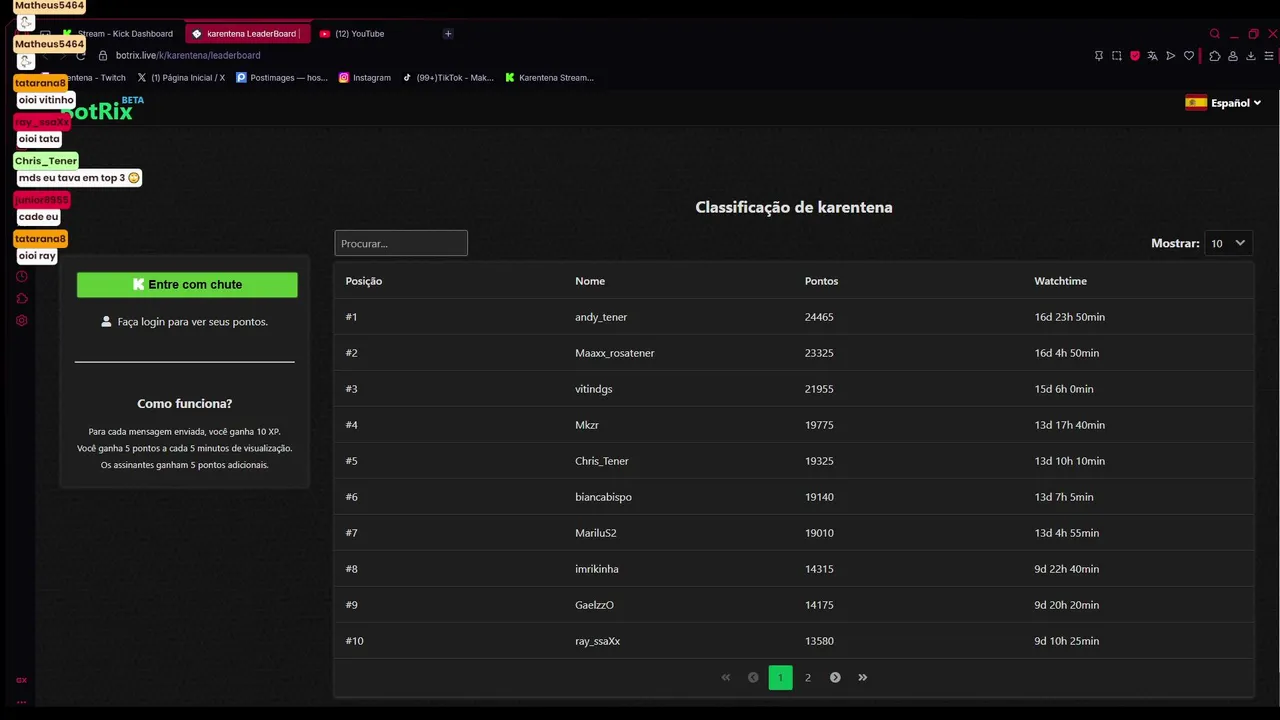Click the 24465 points value

[819, 317]
